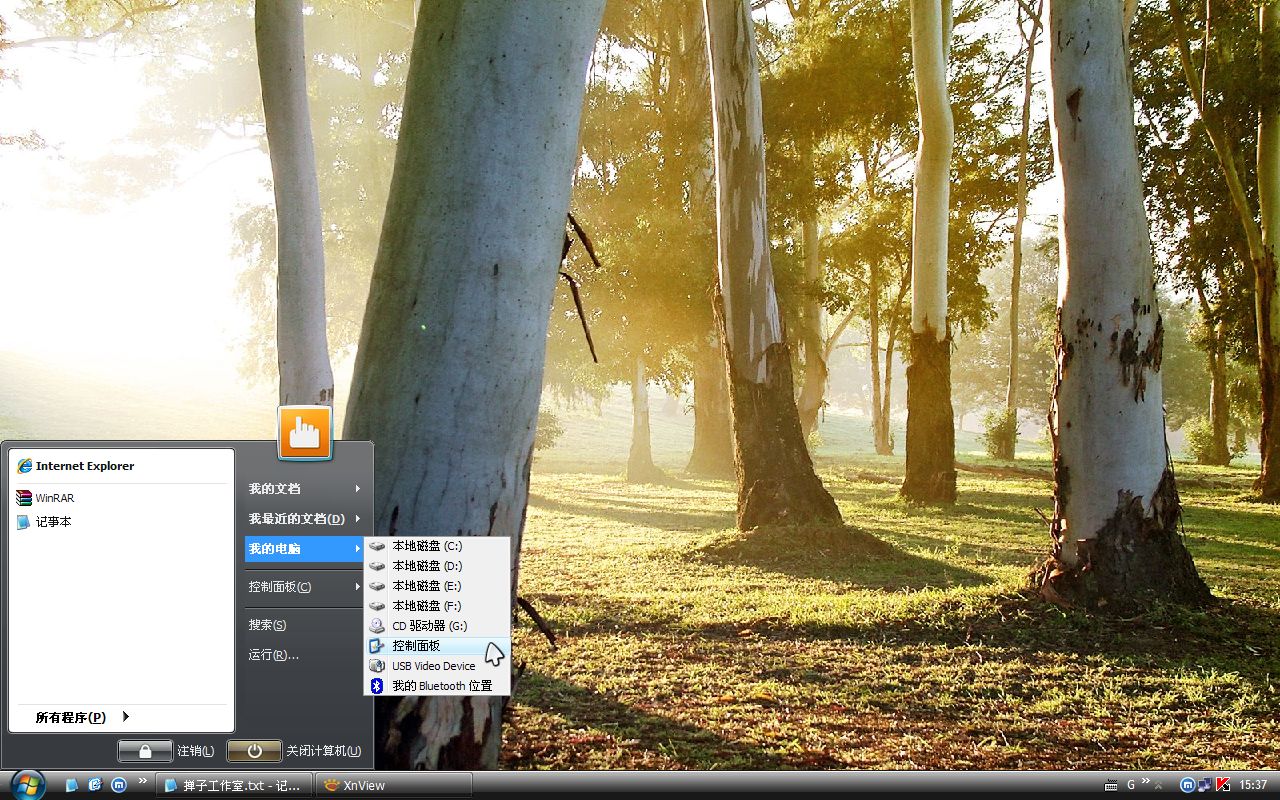Click 注销(L) label text
This screenshot has height=800, width=1280.
[196, 751]
